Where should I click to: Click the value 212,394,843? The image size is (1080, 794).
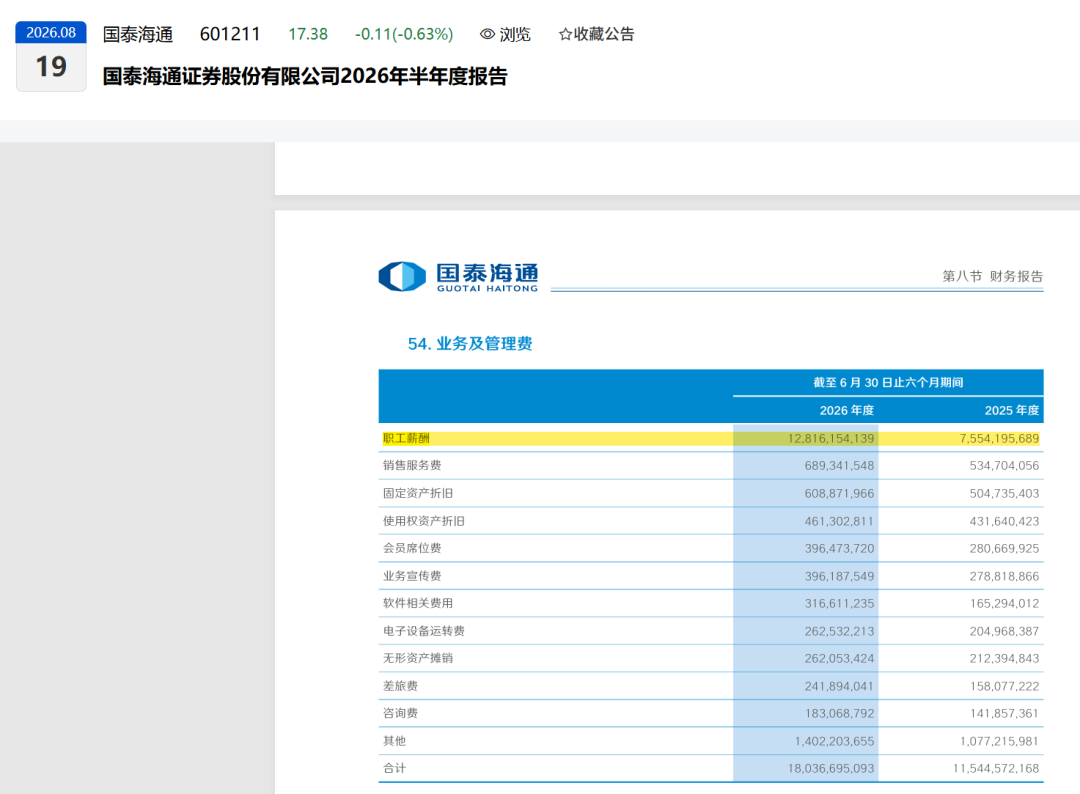pyautogui.click(x=1004, y=658)
